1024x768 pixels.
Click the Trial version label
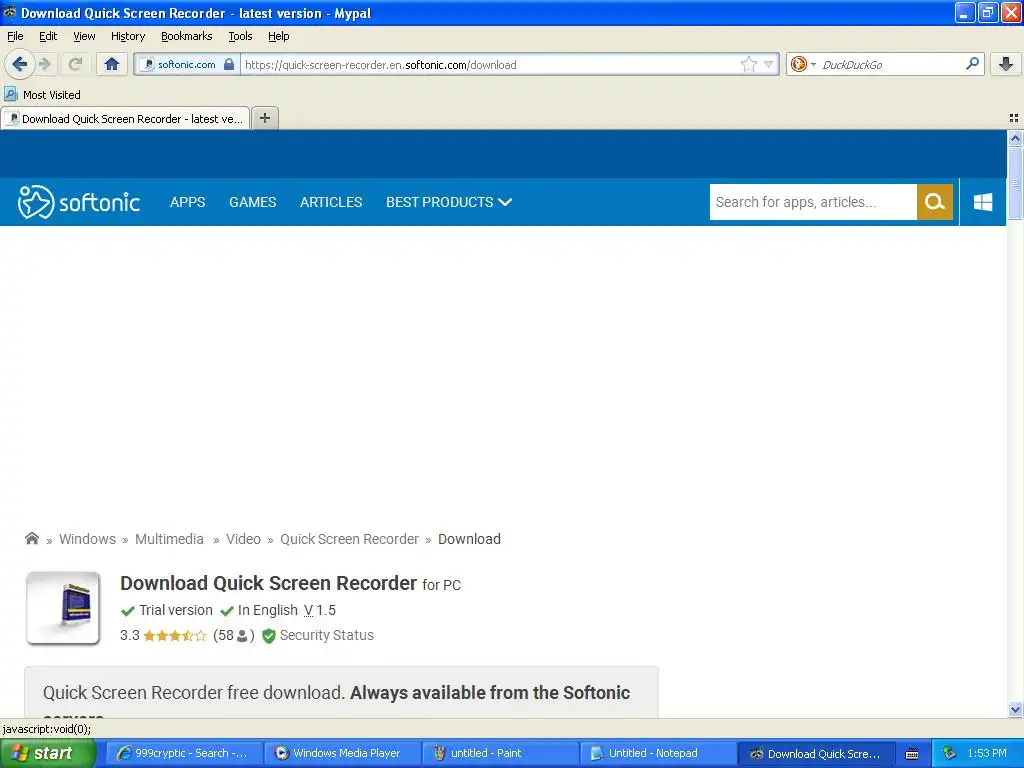click(x=176, y=610)
